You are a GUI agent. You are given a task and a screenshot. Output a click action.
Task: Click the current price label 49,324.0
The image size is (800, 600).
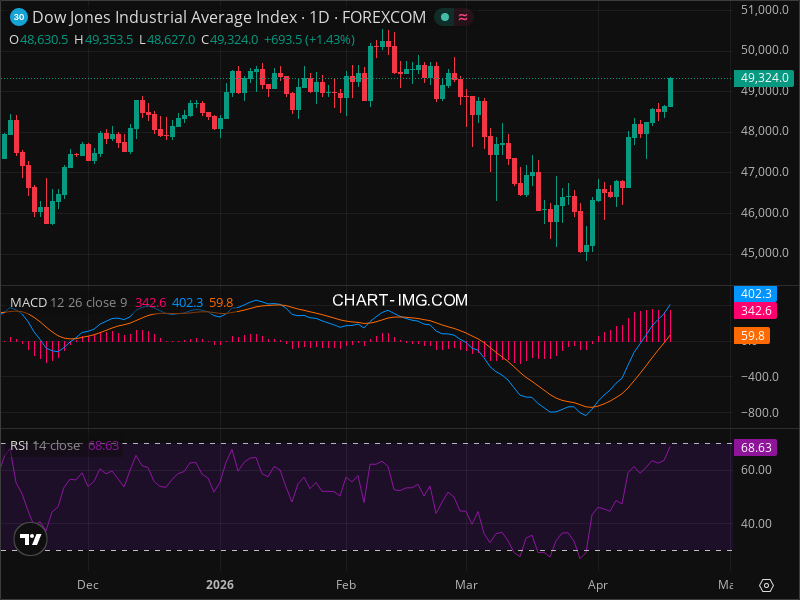(x=764, y=78)
